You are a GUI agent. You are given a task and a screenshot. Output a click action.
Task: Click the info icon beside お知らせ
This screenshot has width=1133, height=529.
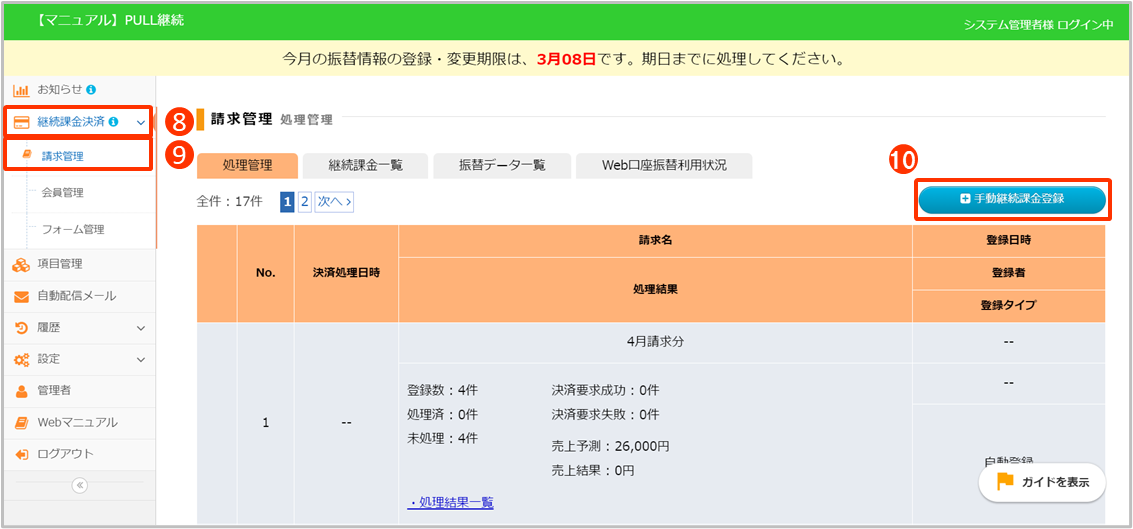coord(92,90)
